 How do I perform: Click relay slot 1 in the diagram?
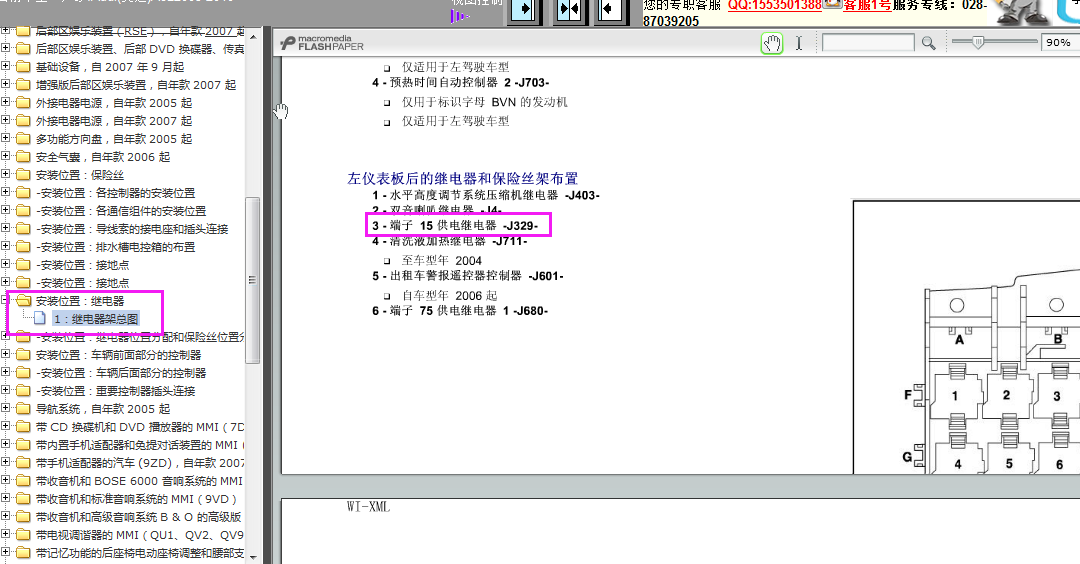955,395
